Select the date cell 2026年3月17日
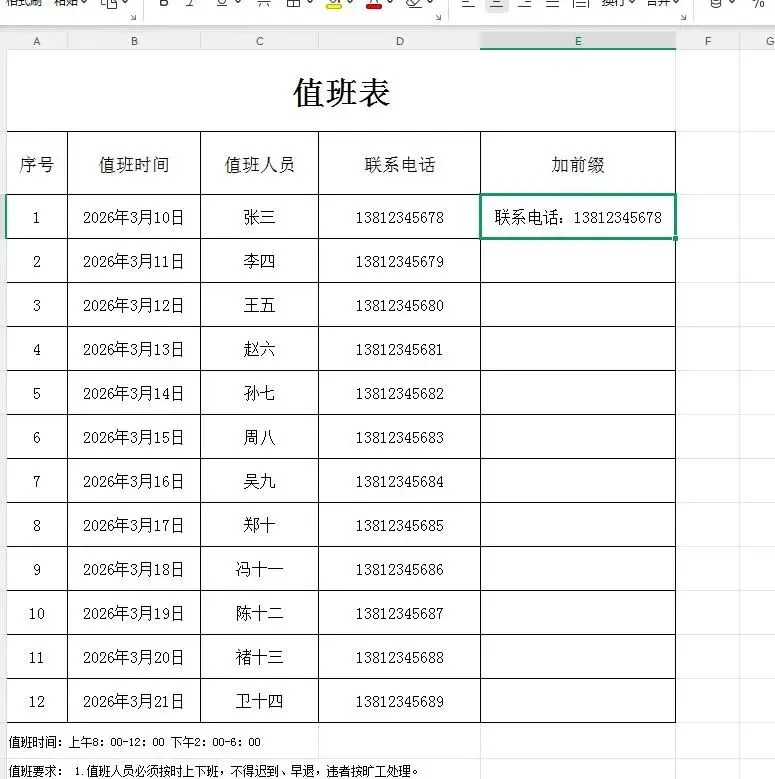This screenshot has height=779, width=775. [x=134, y=525]
